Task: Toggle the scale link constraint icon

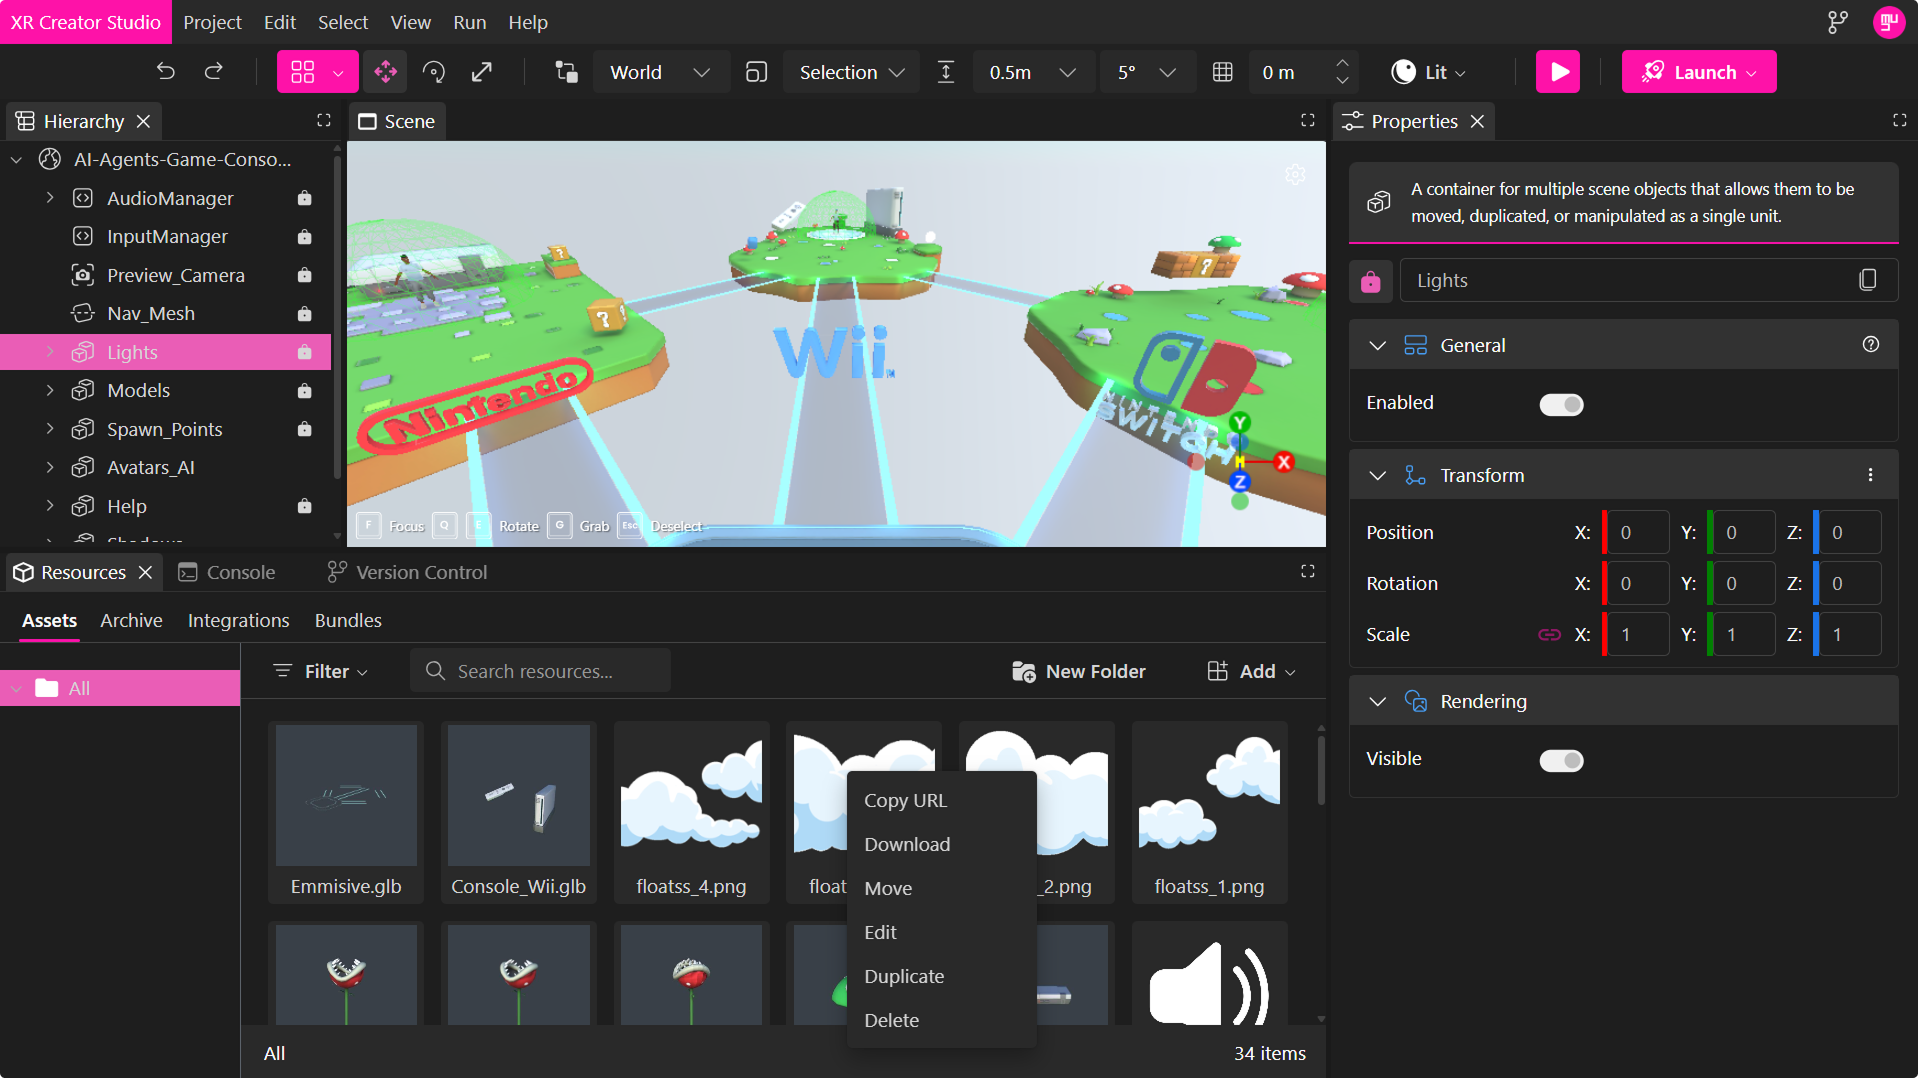Action: tap(1549, 634)
